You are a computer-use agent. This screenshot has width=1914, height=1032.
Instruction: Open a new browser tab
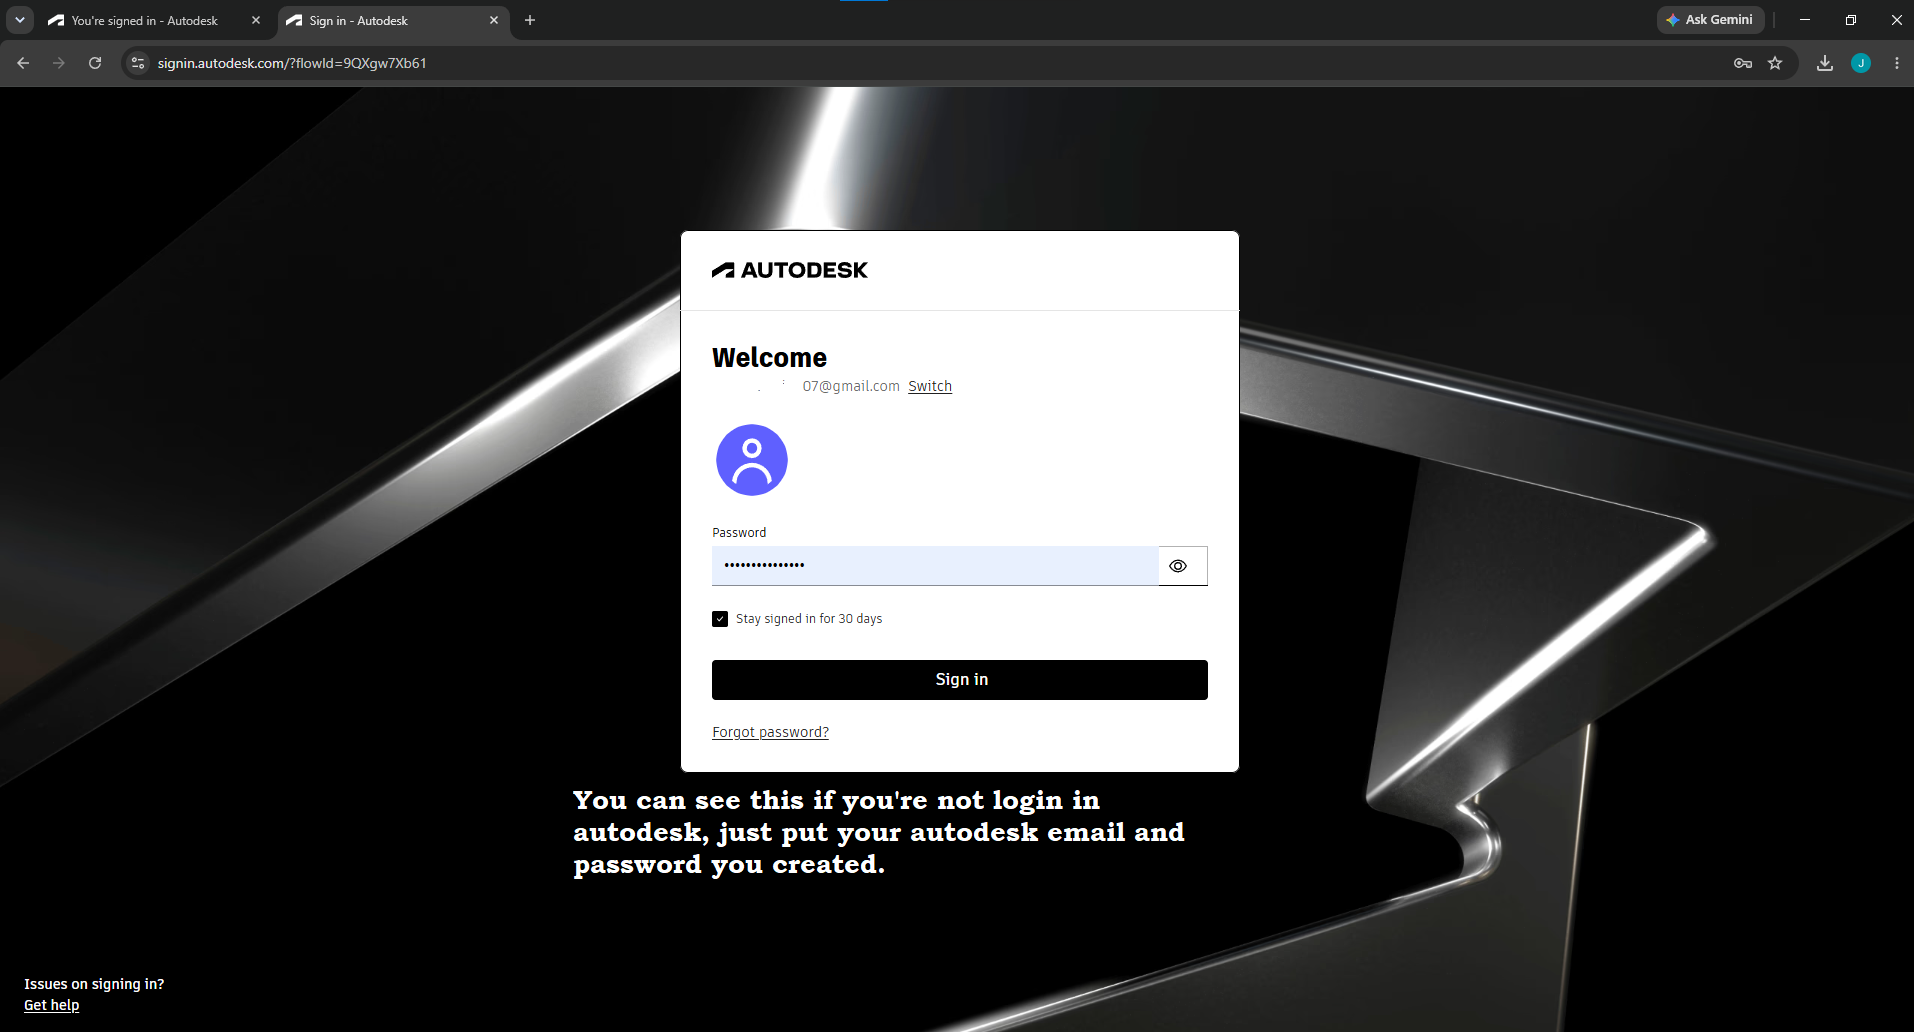click(530, 20)
